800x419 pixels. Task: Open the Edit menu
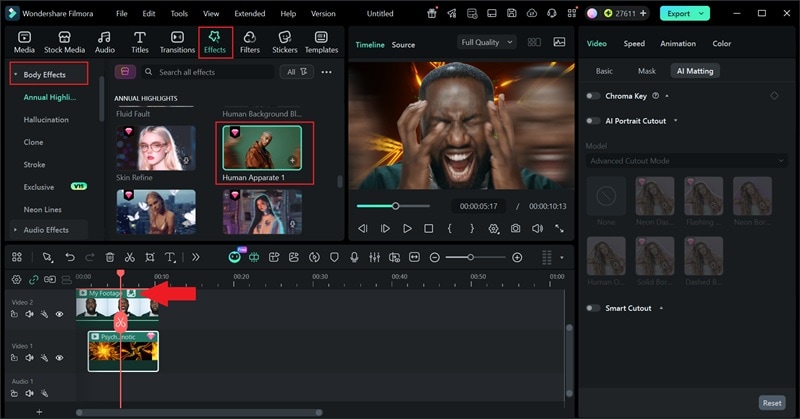[x=148, y=14]
